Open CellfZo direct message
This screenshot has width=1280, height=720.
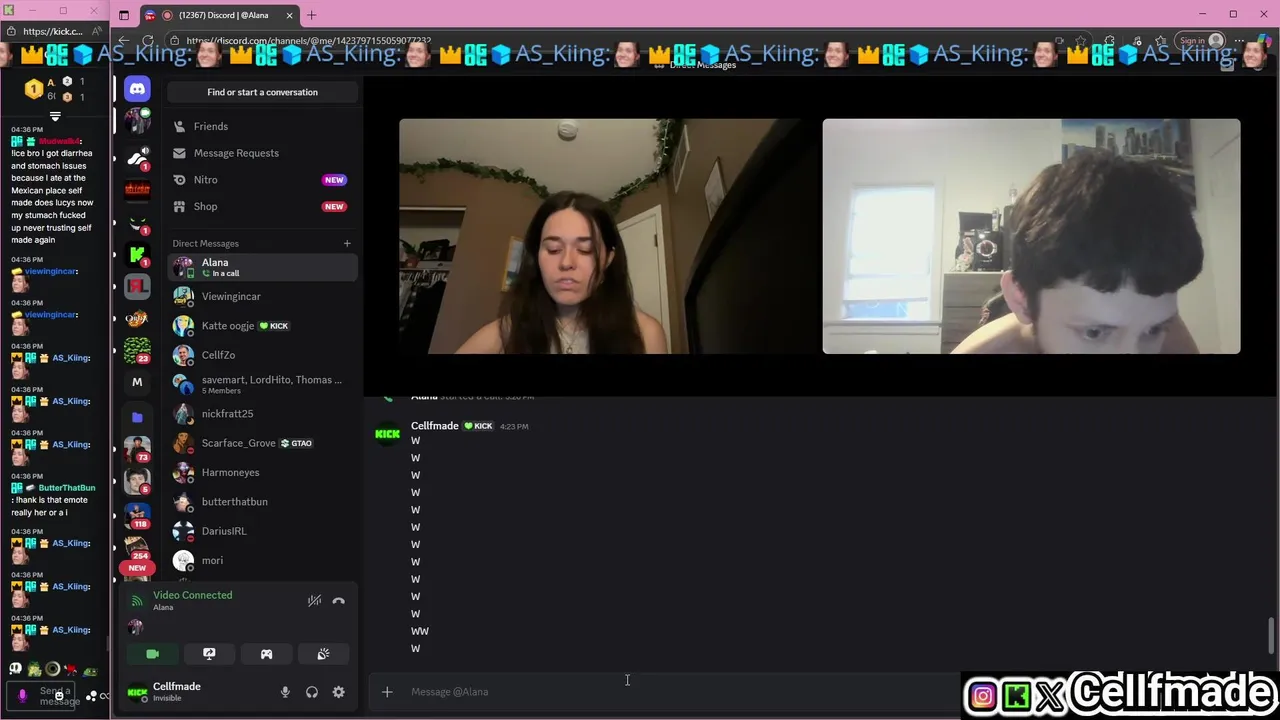pos(262,355)
